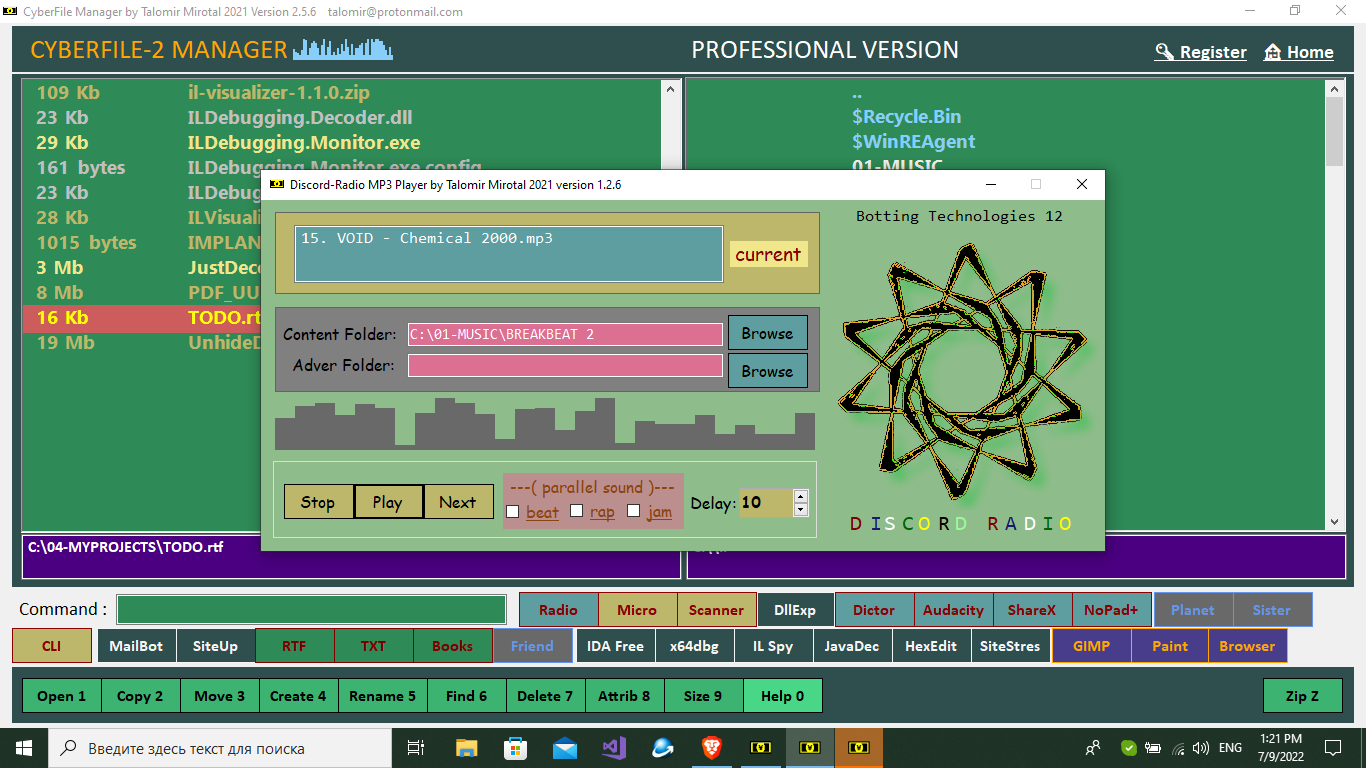Click the Adver Folder path field
1366x768 pixels.
tap(565, 366)
